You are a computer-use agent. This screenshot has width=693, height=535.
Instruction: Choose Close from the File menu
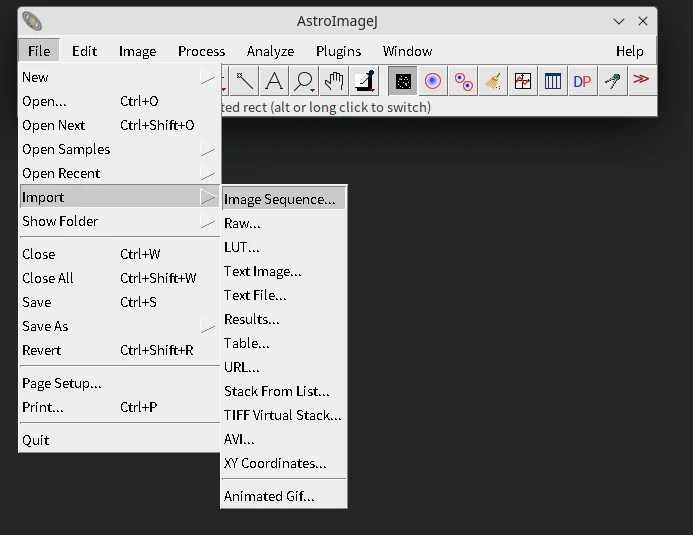tap(119, 254)
